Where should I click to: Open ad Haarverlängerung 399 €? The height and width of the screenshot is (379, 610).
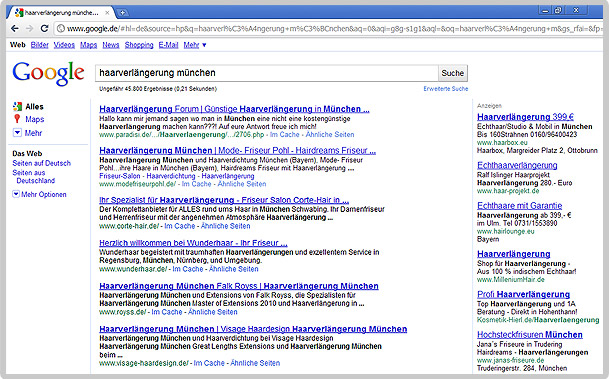point(525,117)
